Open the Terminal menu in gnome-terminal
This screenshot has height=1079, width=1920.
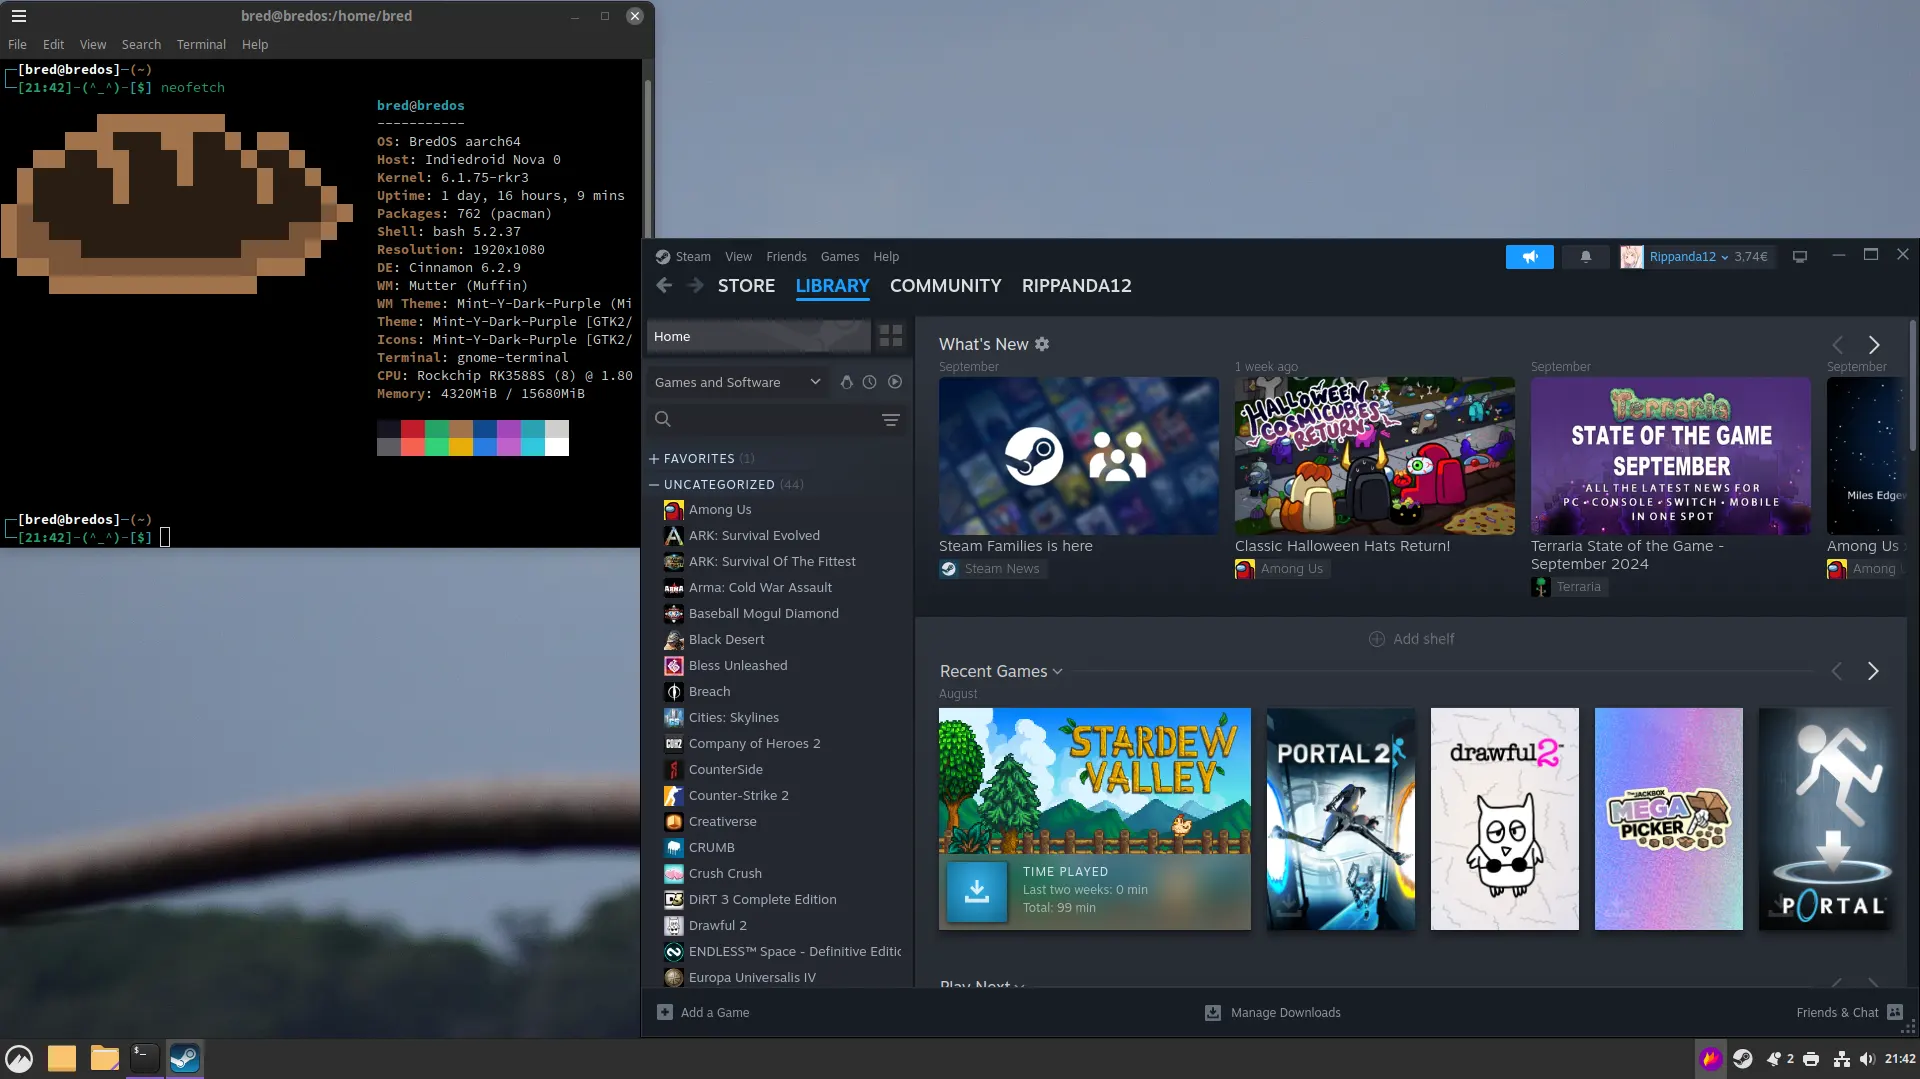click(x=201, y=45)
